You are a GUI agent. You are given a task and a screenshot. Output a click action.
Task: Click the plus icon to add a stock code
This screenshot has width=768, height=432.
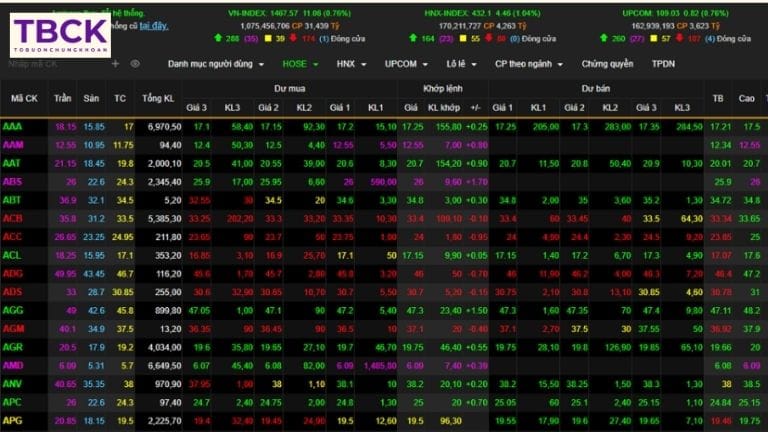115,63
